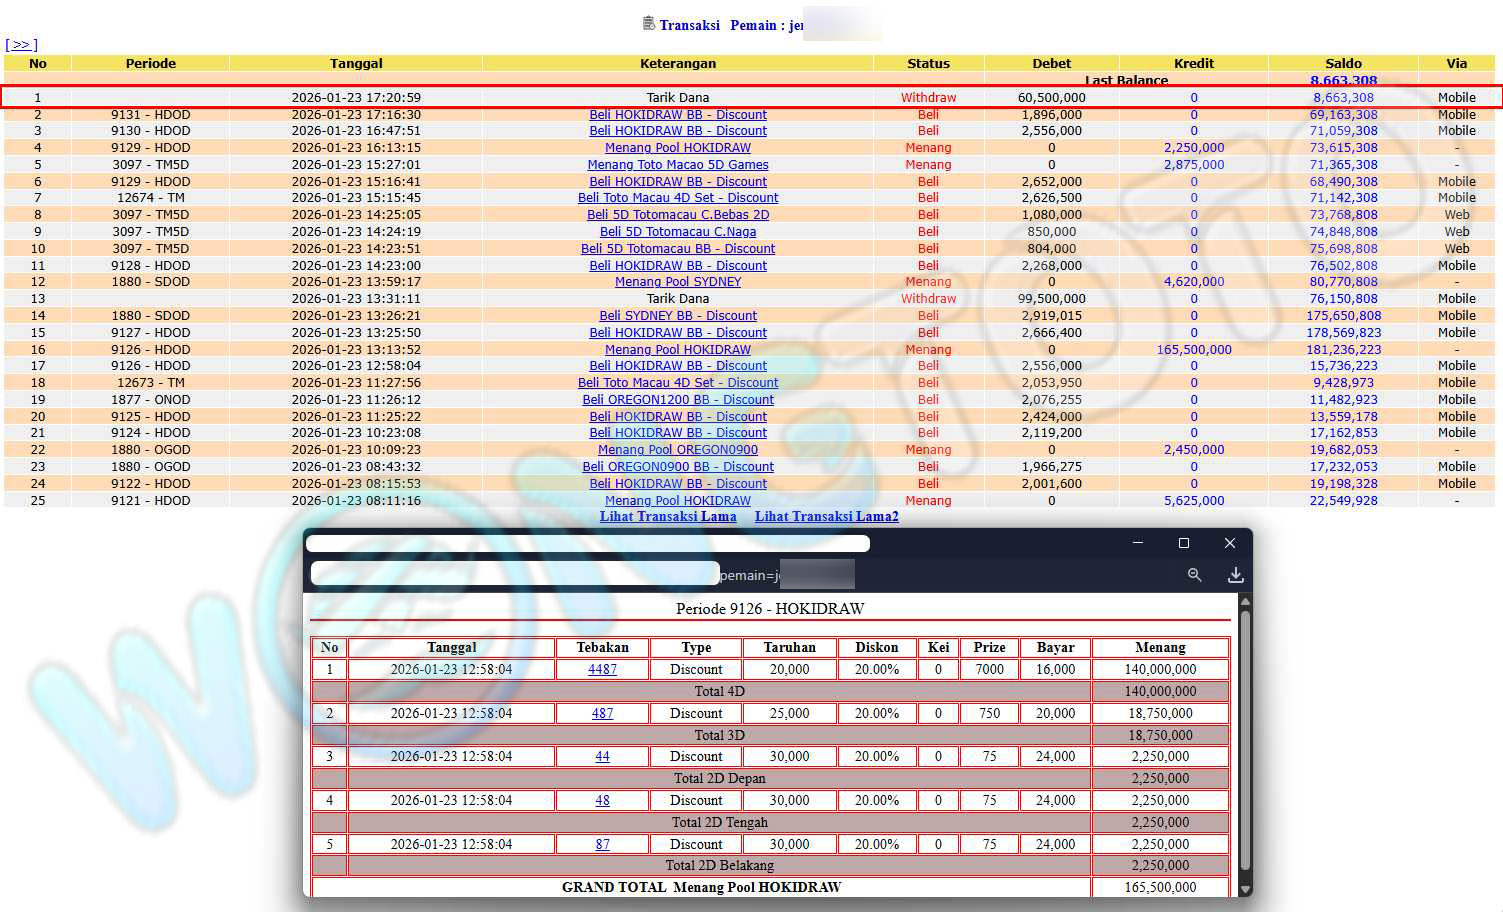The image size is (1503, 912).
Task: Click Beli OREGON1200 BB - Discount link
Action: tap(678, 400)
